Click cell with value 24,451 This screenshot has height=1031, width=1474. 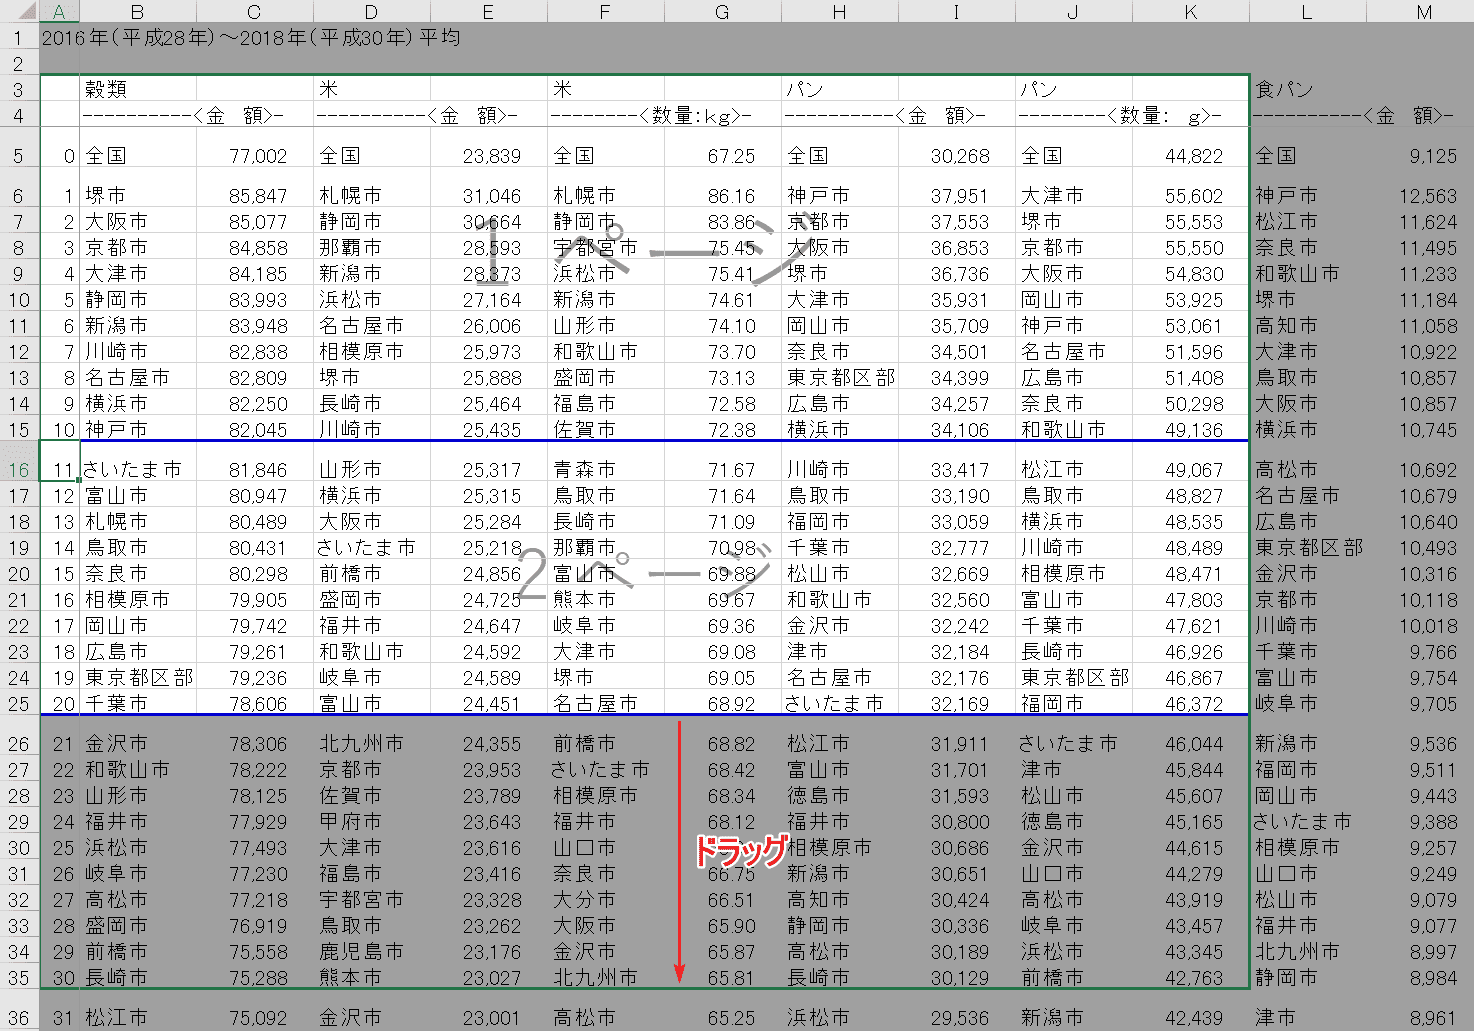tap(488, 704)
